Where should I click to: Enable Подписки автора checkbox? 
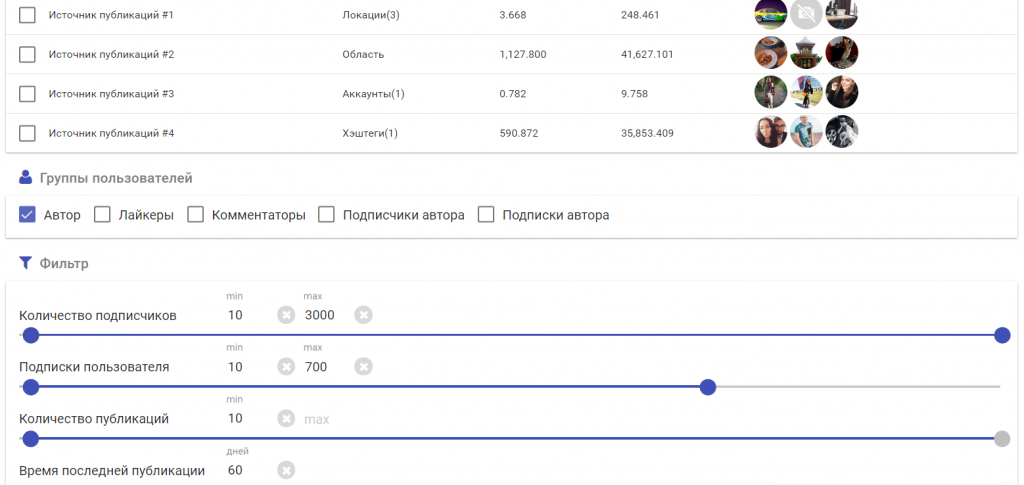[486, 215]
